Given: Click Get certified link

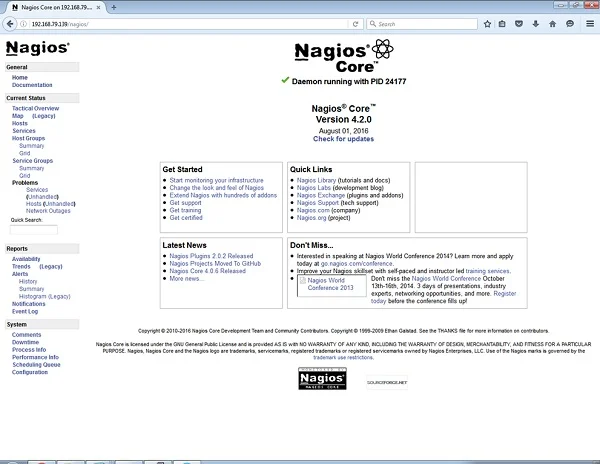Looking at the screenshot, I should 186,218.
